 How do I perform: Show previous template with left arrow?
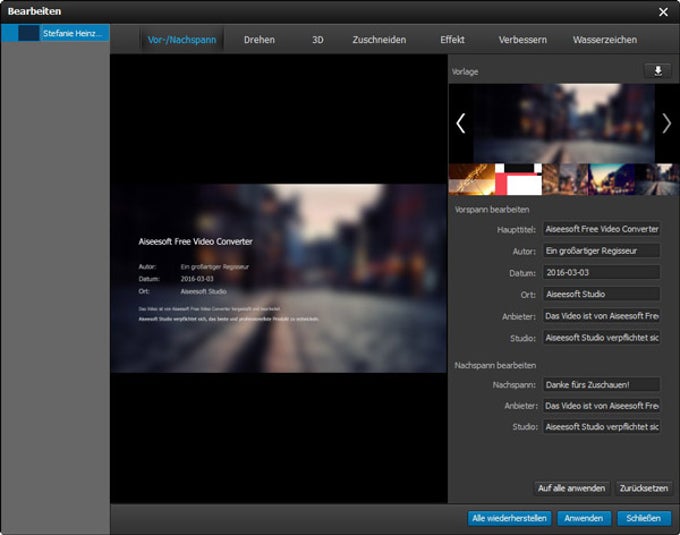click(x=461, y=124)
